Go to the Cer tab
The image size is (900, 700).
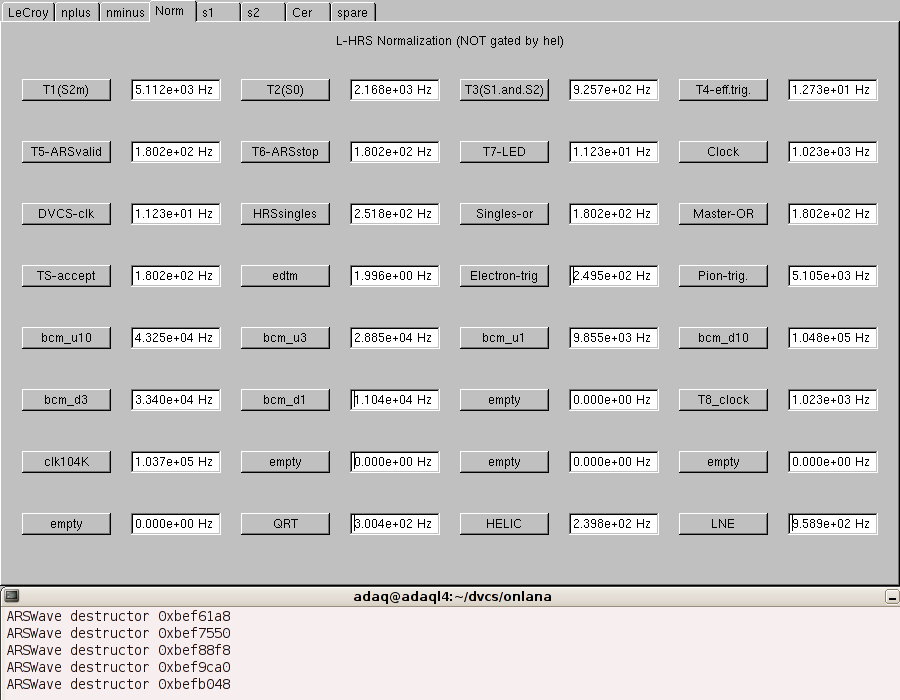[308, 12]
